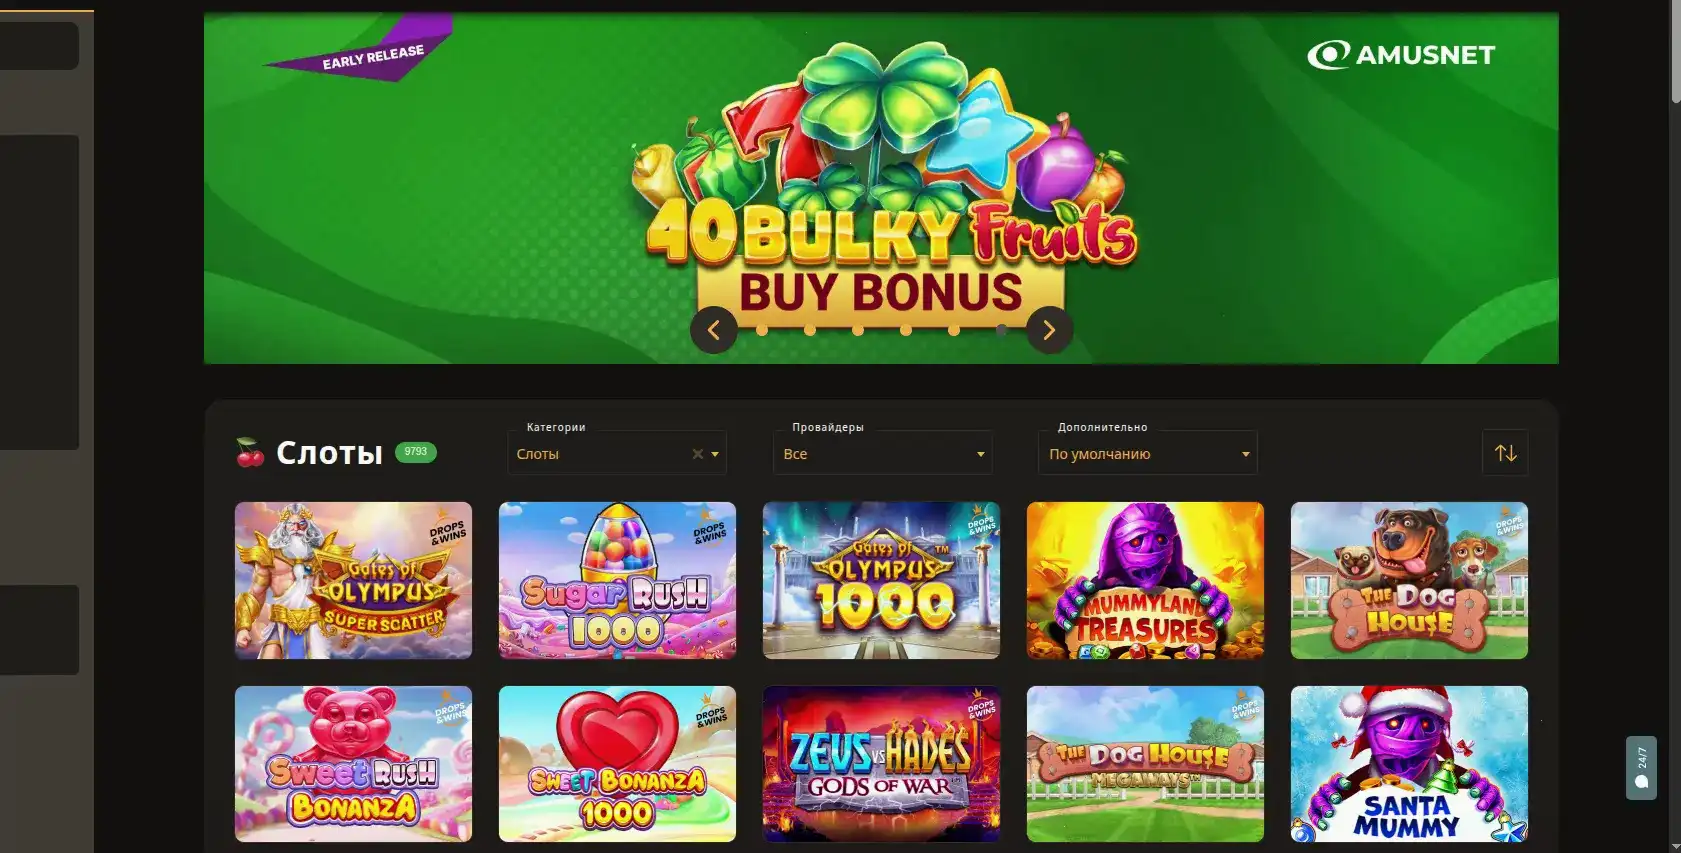
Task: Open the 24/7 live chat widget
Action: [x=1641, y=768]
